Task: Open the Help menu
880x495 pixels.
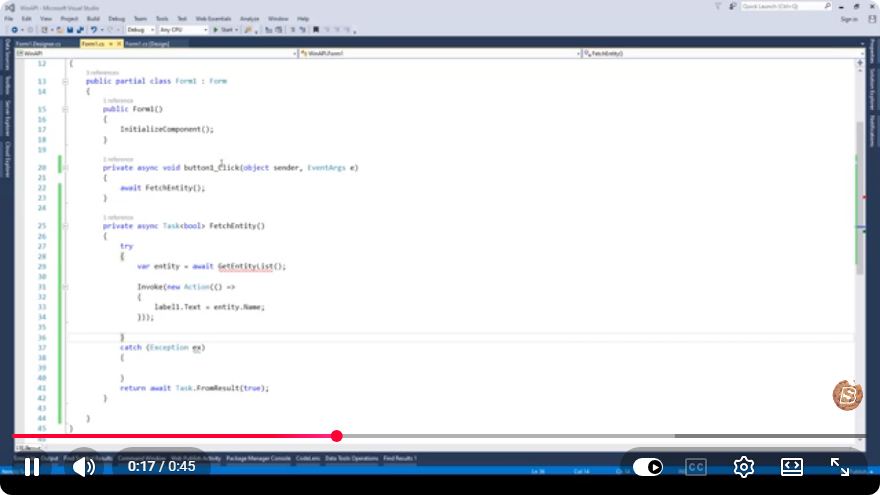Action: point(303,19)
